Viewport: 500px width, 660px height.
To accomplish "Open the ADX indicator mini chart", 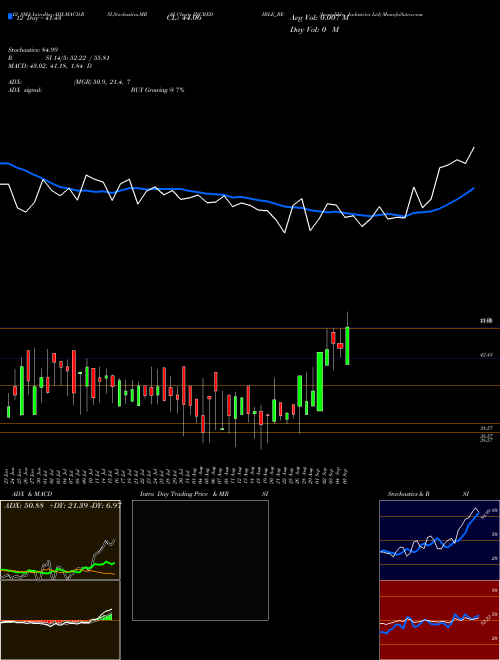I will pyautogui.click(x=60, y=540).
